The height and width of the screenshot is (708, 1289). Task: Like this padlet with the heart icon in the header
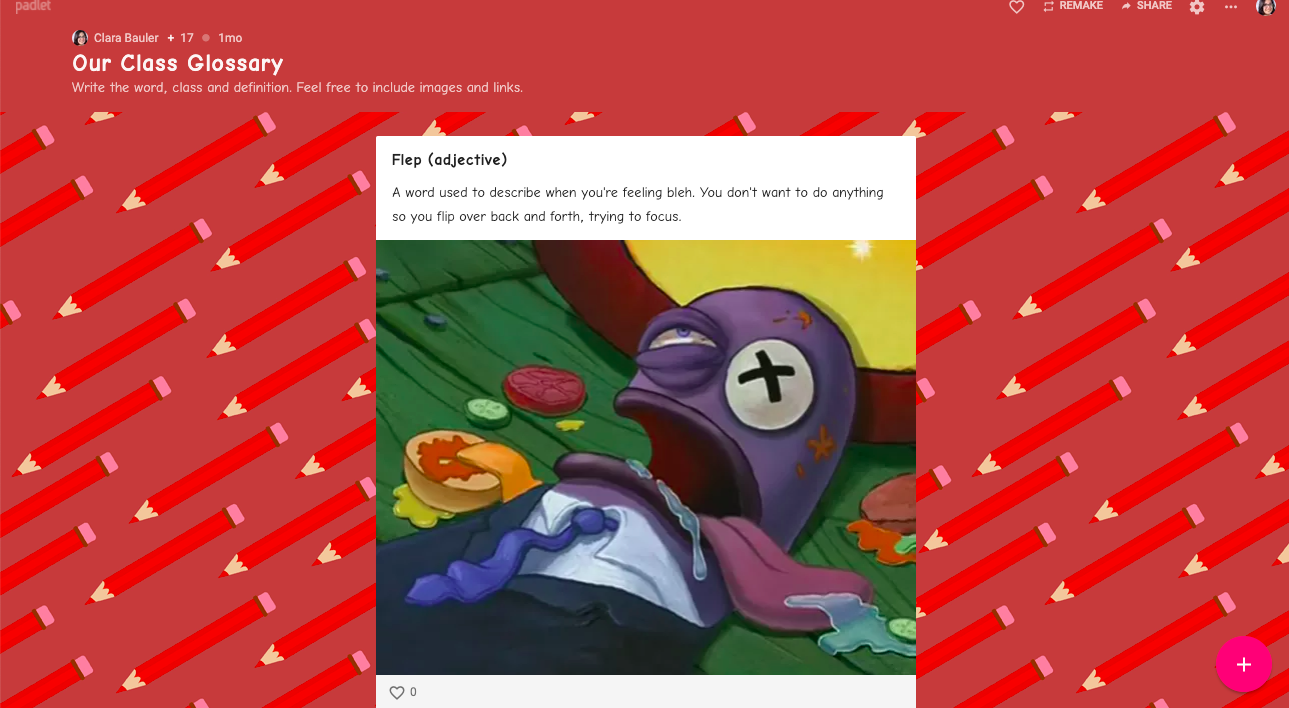pyautogui.click(x=1016, y=7)
